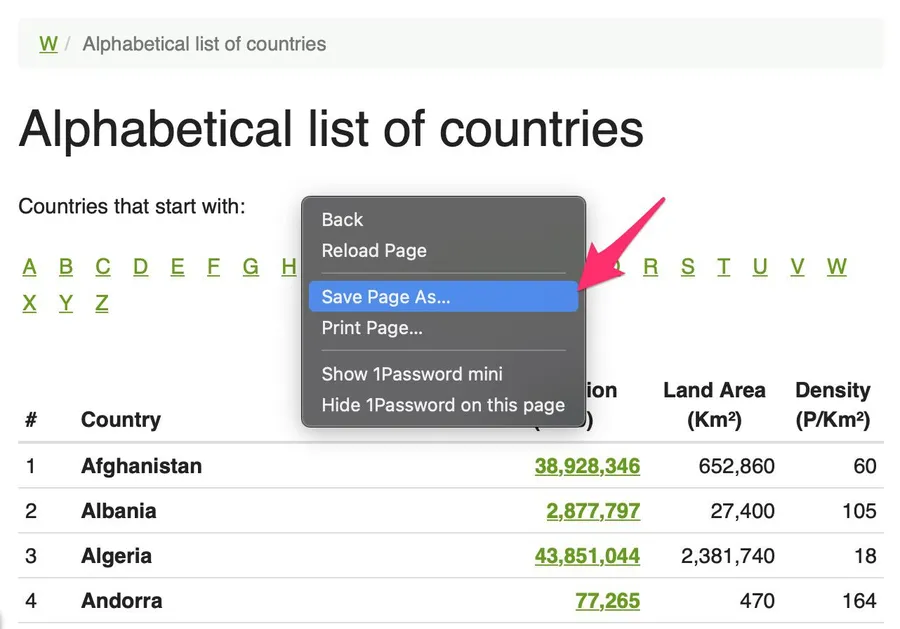The height and width of the screenshot is (629, 900).
Task: Click Andorra population link 77,265
Action: tap(607, 601)
